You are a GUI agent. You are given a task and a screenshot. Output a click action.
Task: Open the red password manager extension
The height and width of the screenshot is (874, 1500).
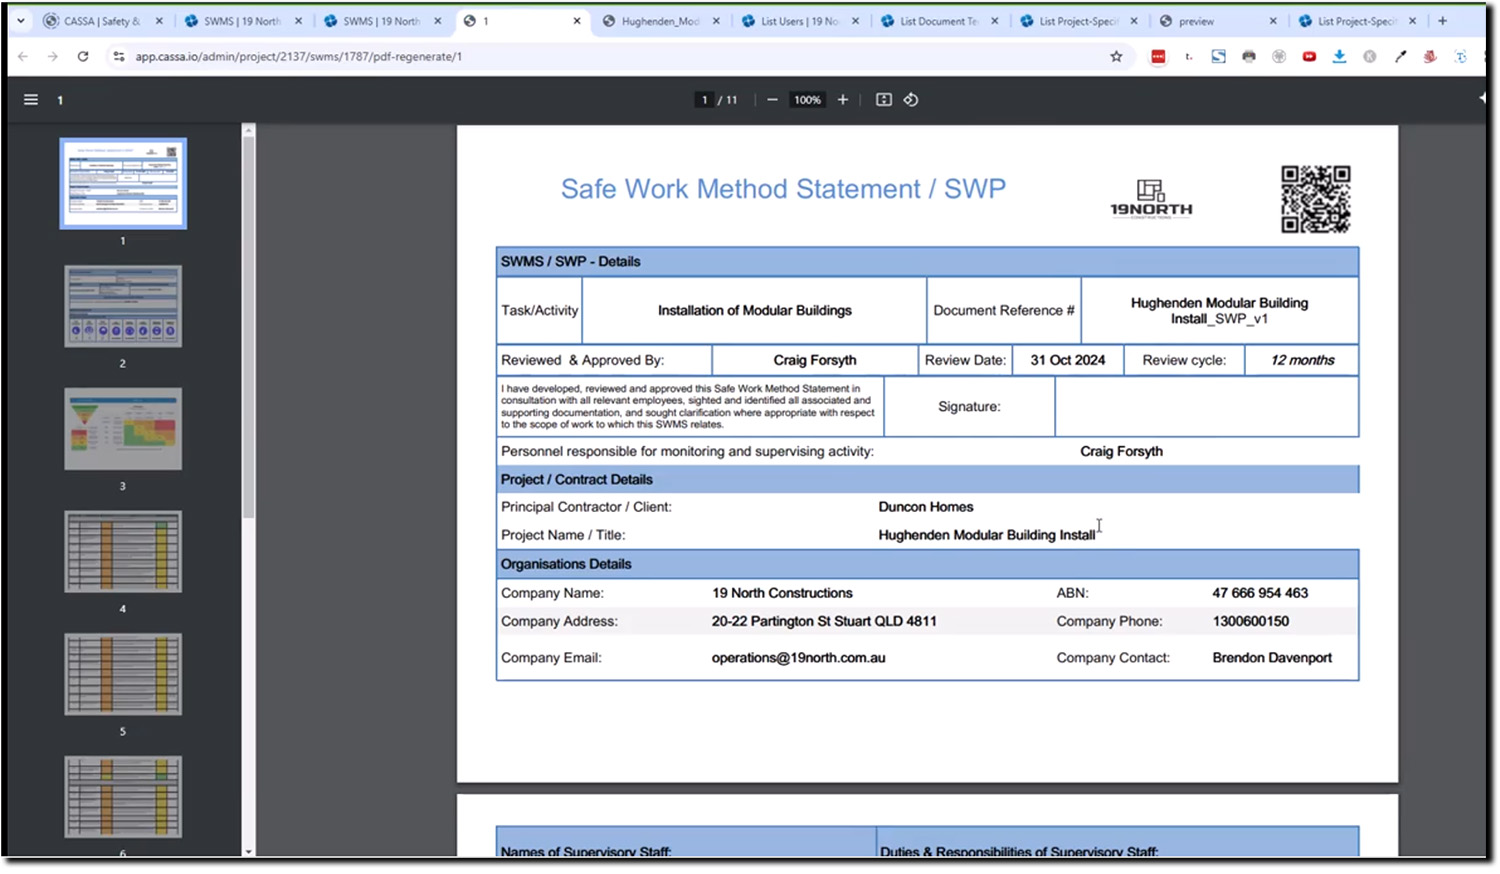[x=1158, y=57]
